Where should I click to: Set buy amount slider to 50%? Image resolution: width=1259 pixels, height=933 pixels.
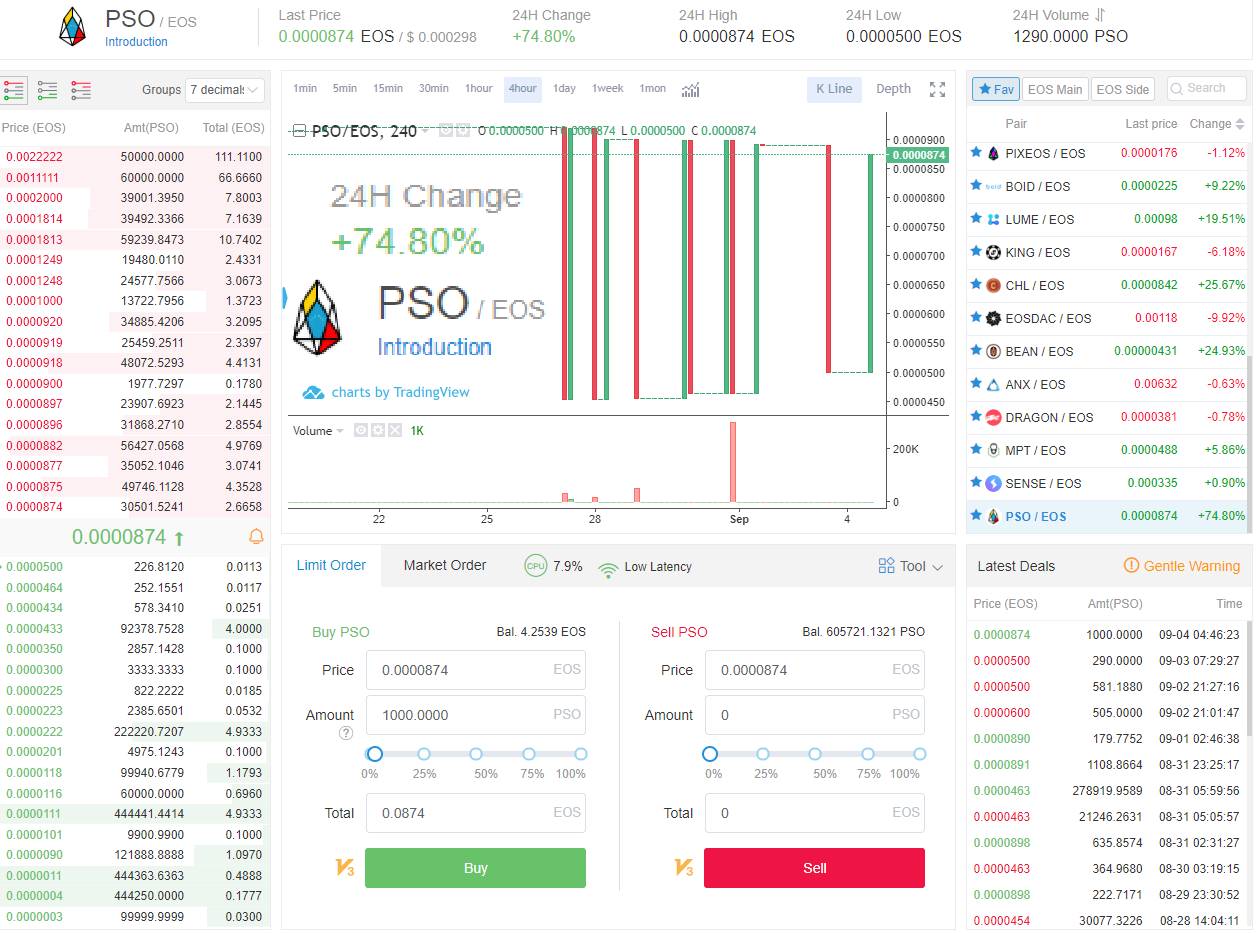click(x=476, y=754)
